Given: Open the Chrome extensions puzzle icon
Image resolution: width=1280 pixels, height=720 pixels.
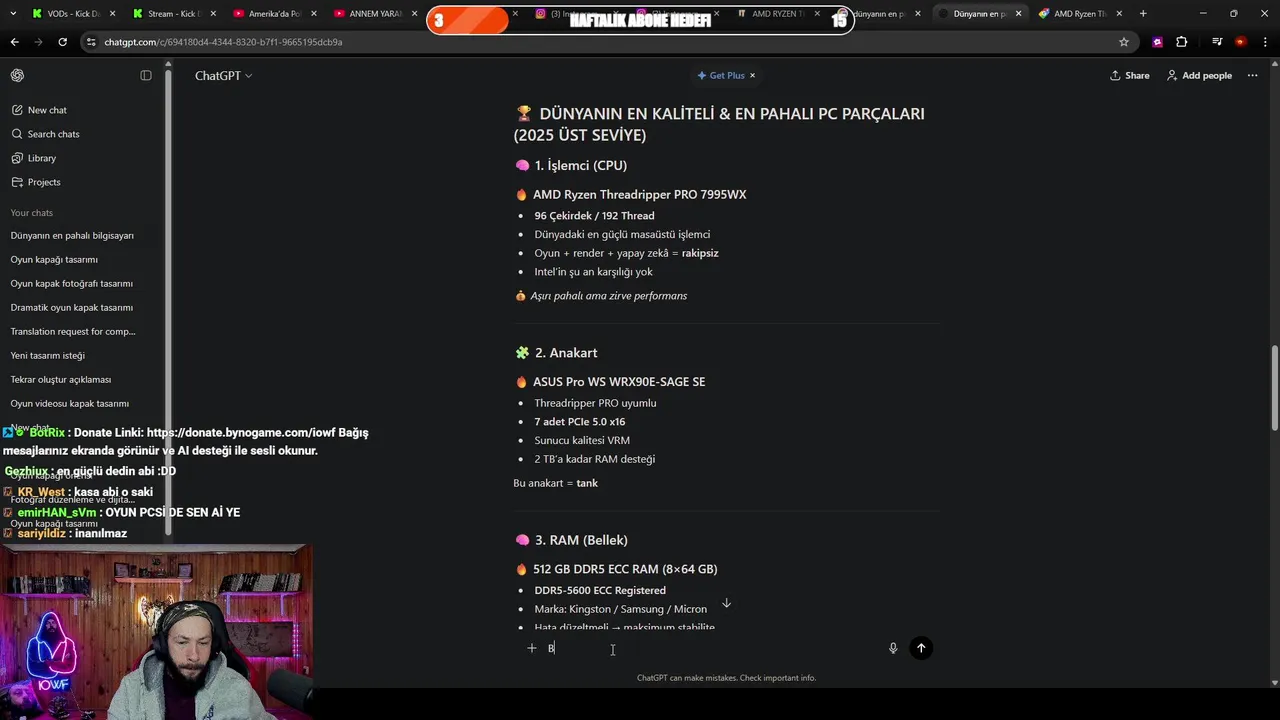Looking at the screenshot, I should [1181, 42].
